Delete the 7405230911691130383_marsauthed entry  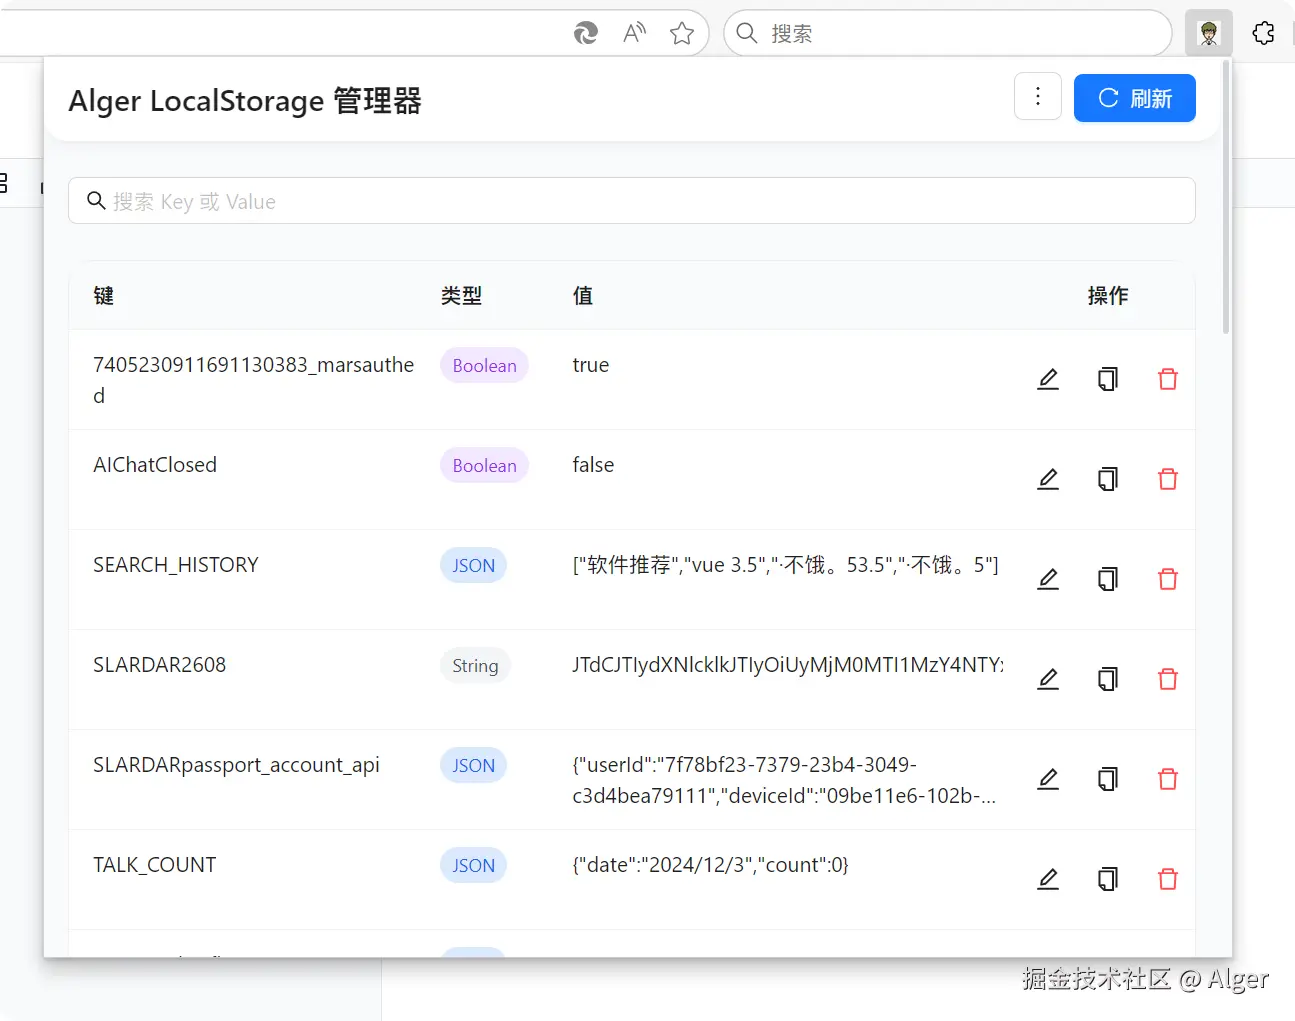pos(1168,379)
